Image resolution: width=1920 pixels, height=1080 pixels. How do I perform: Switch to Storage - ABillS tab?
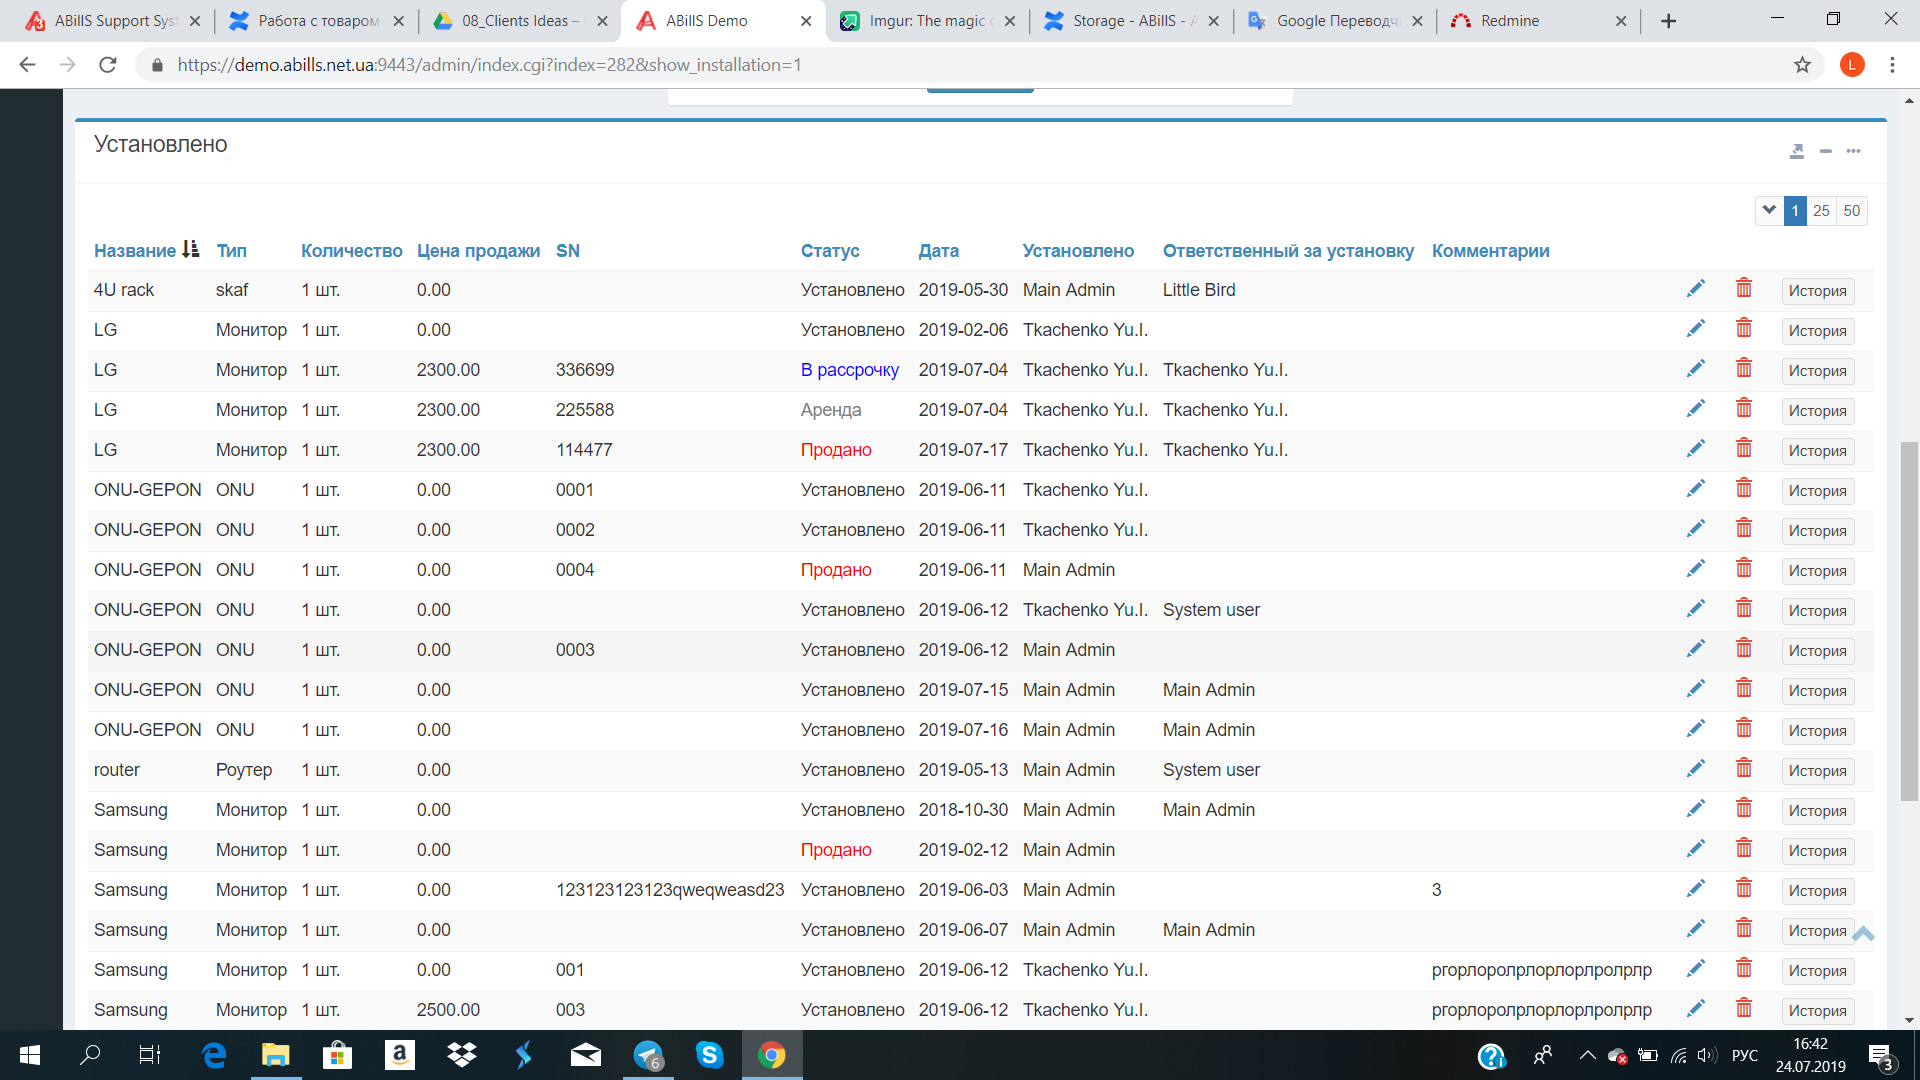click(x=1130, y=21)
